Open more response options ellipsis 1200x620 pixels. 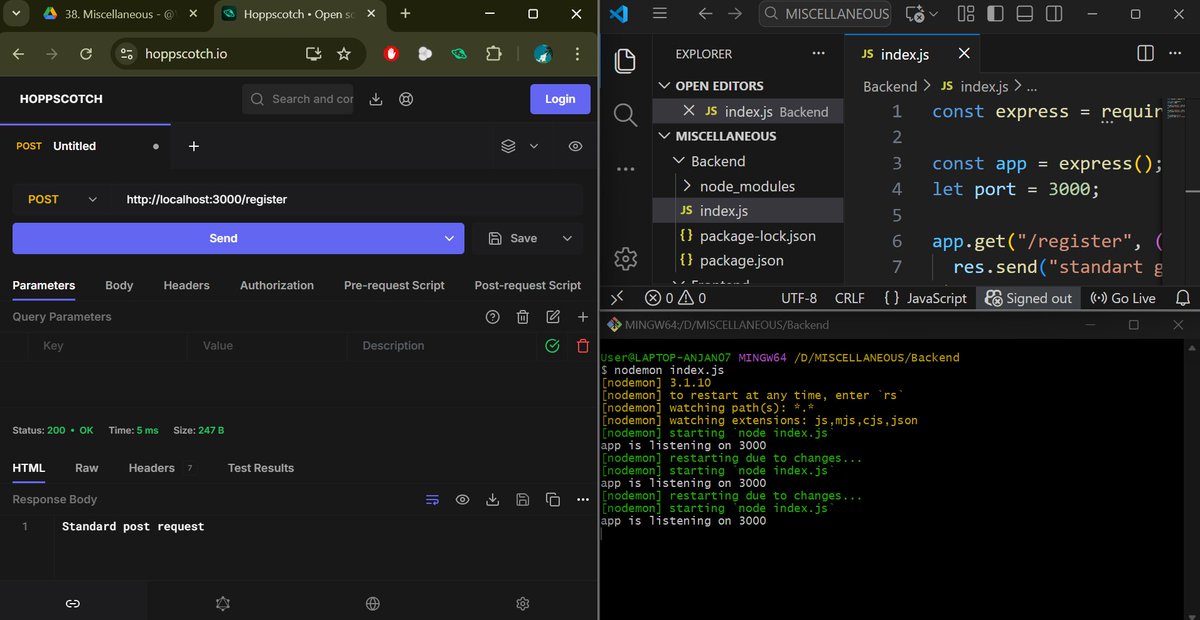[583, 500]
